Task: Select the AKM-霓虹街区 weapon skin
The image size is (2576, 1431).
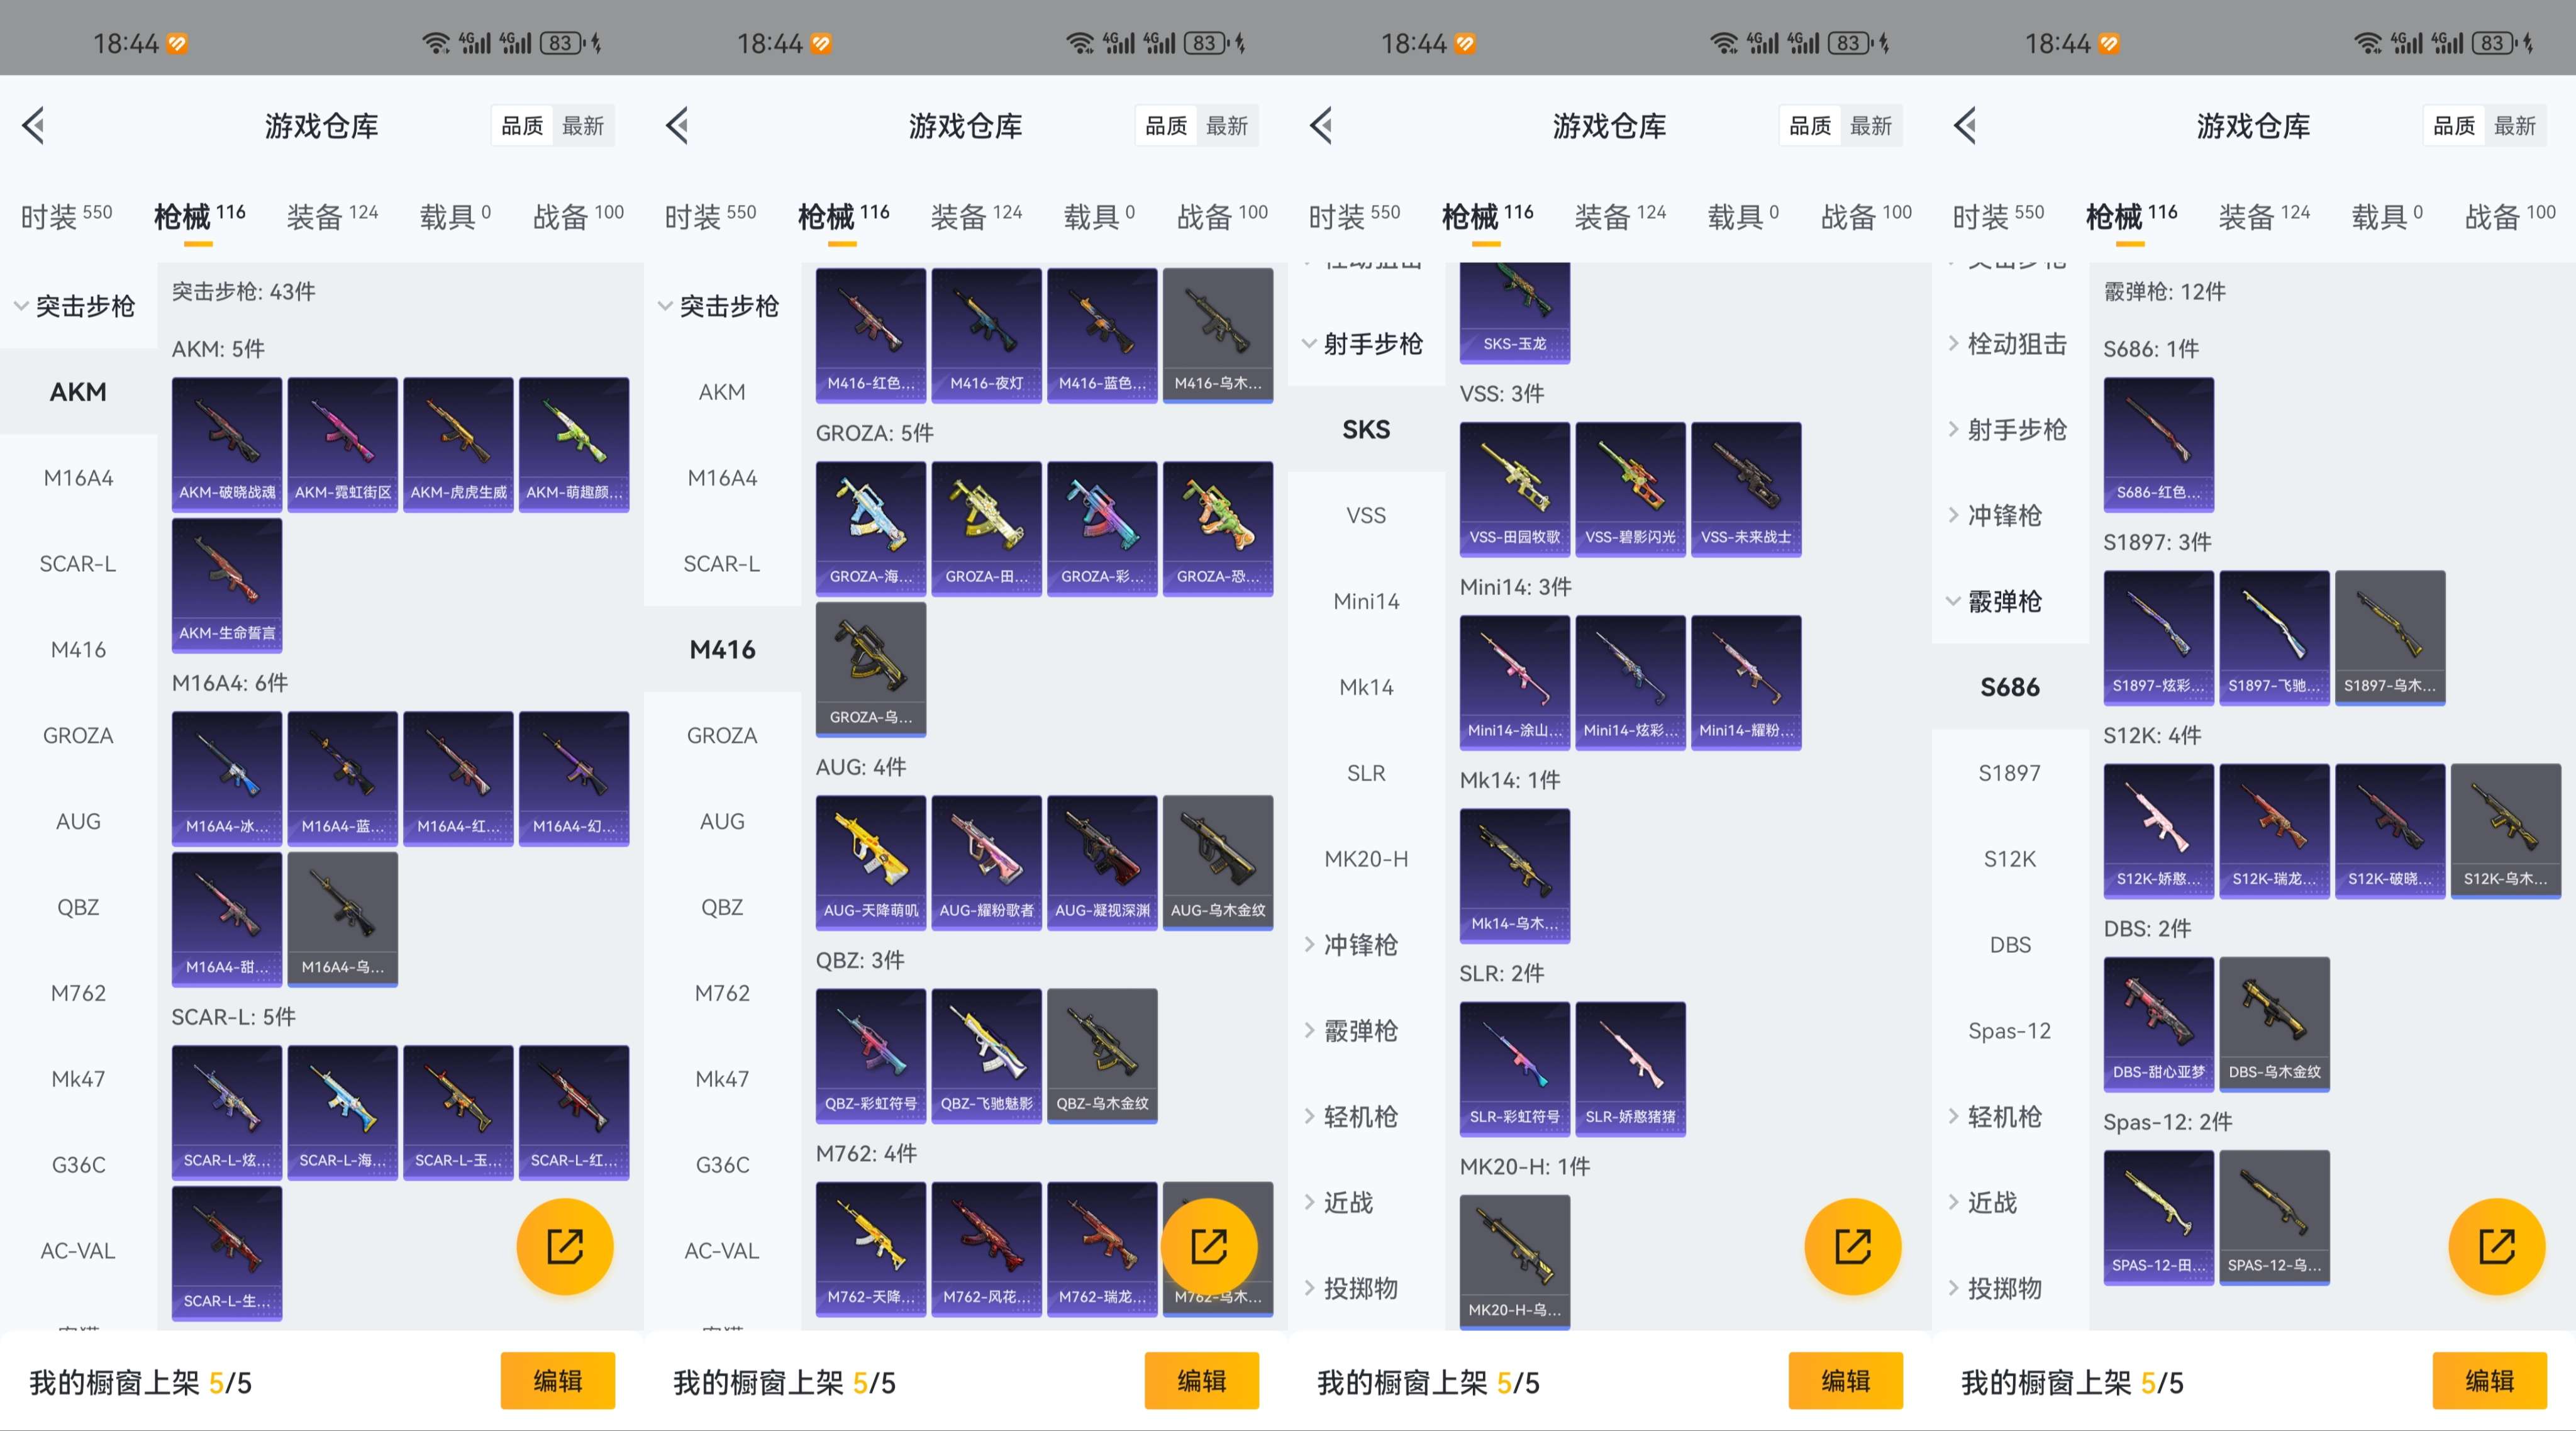Action: click(x=343, y=444)
